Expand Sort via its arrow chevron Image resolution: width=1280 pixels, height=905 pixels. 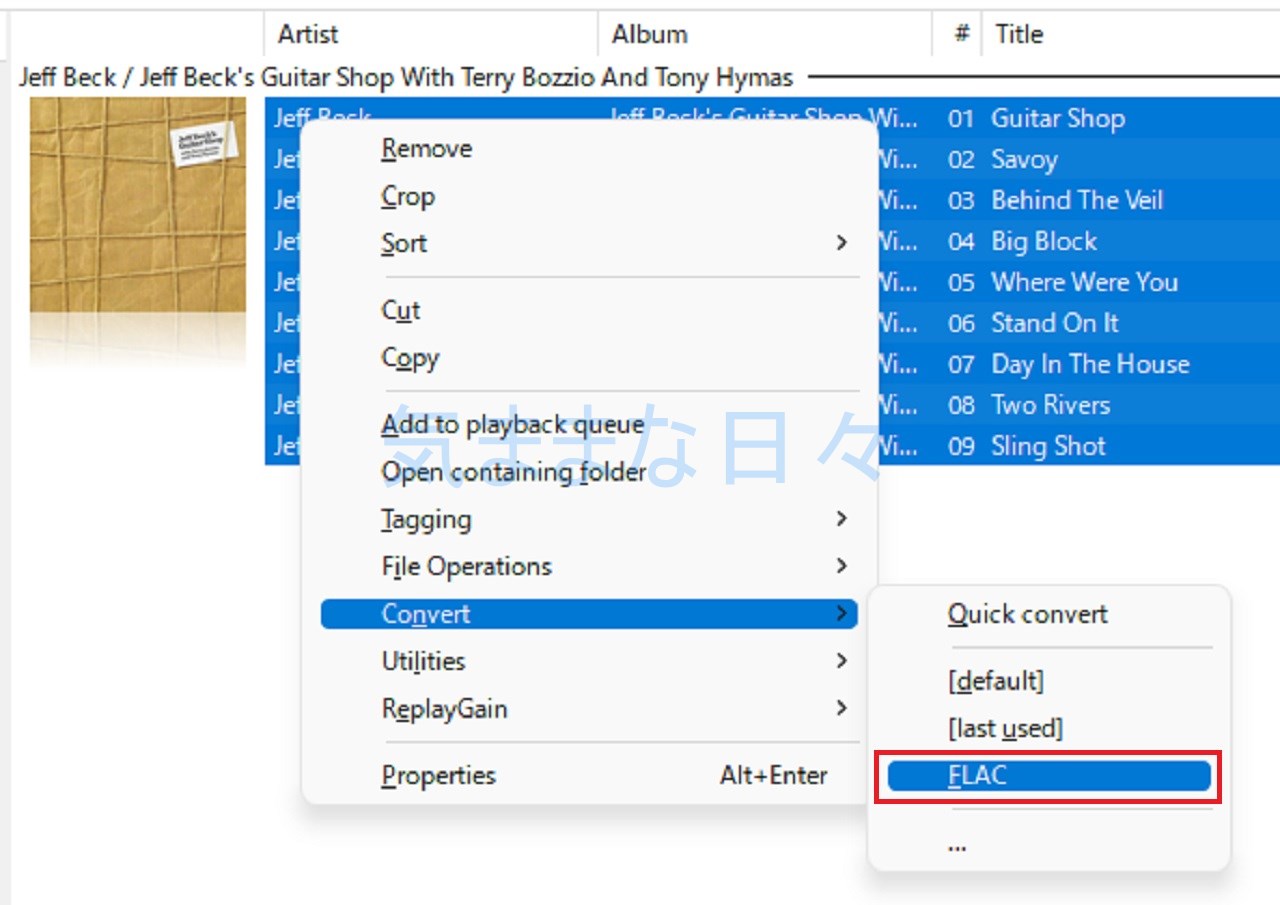click(841, 243)
